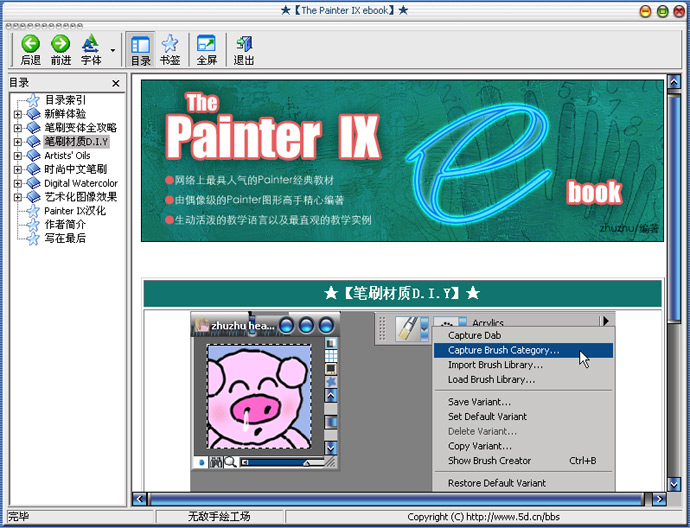Click the book icon beside Digital Watercolor
This screenshot has width=690, height=528.
tap(33, 183)
